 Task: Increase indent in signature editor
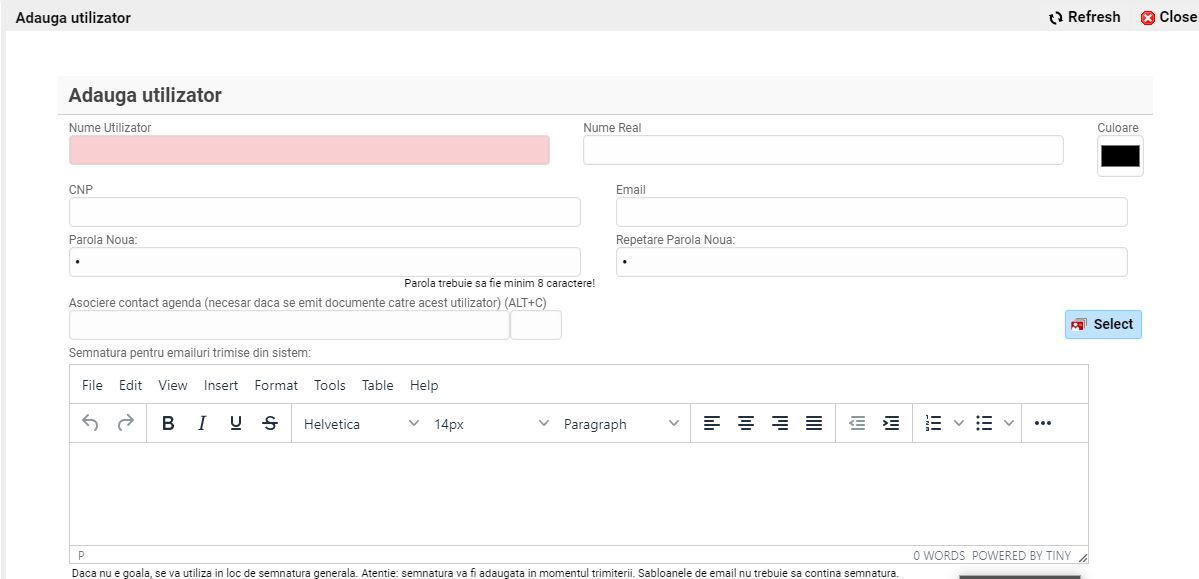891,423
